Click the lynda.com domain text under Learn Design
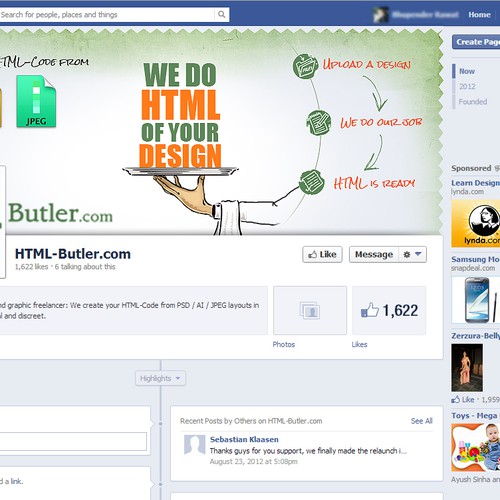Screen dimensions: 500x500 pyautogui.click(x=467, y=192)
